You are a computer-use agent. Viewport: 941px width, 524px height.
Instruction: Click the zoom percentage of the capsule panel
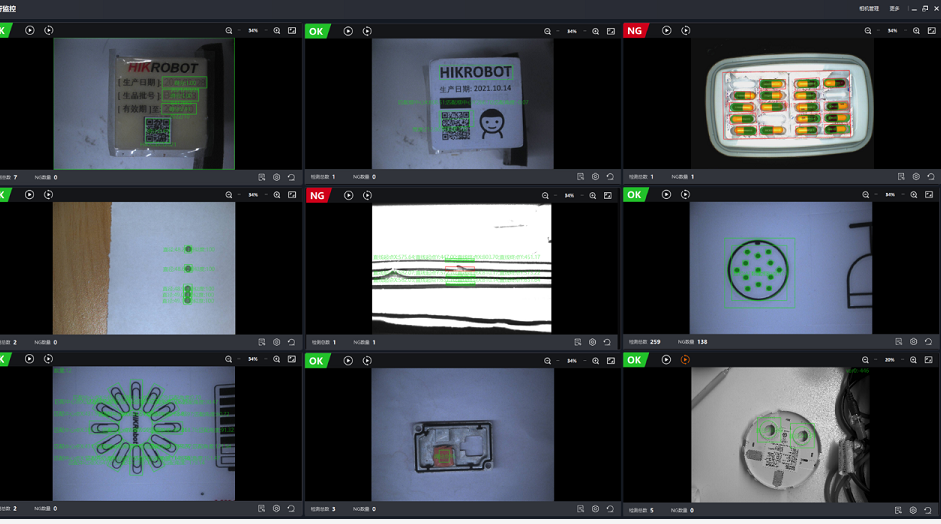pyautogui.click(x=892, y=31)
